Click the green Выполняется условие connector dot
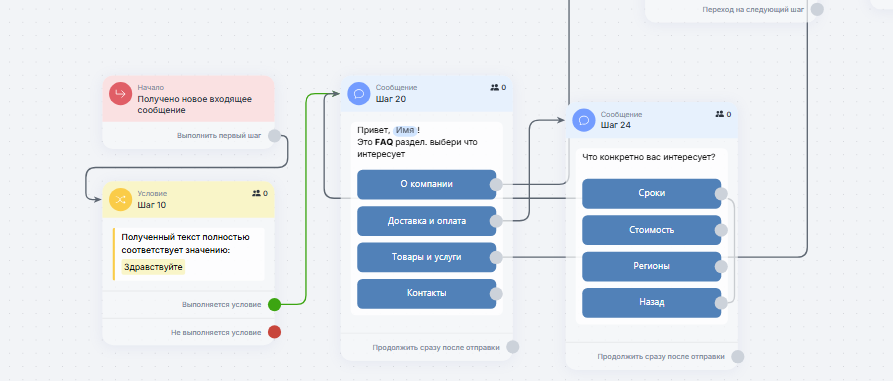This screenshot has height=381, width=893. [275, 305]
